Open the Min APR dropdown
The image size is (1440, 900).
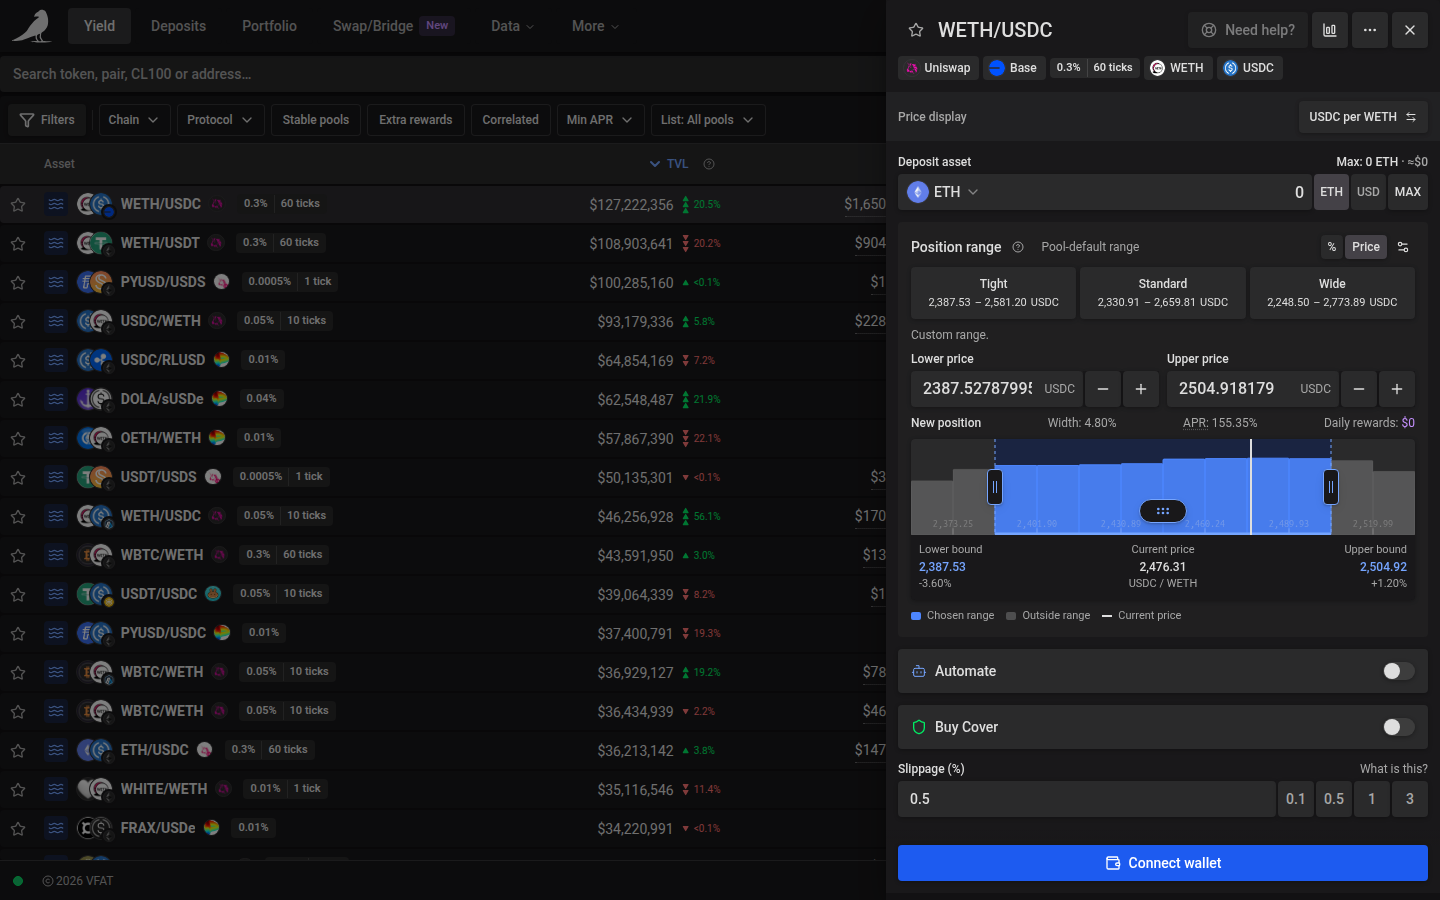tap(600, 120)
